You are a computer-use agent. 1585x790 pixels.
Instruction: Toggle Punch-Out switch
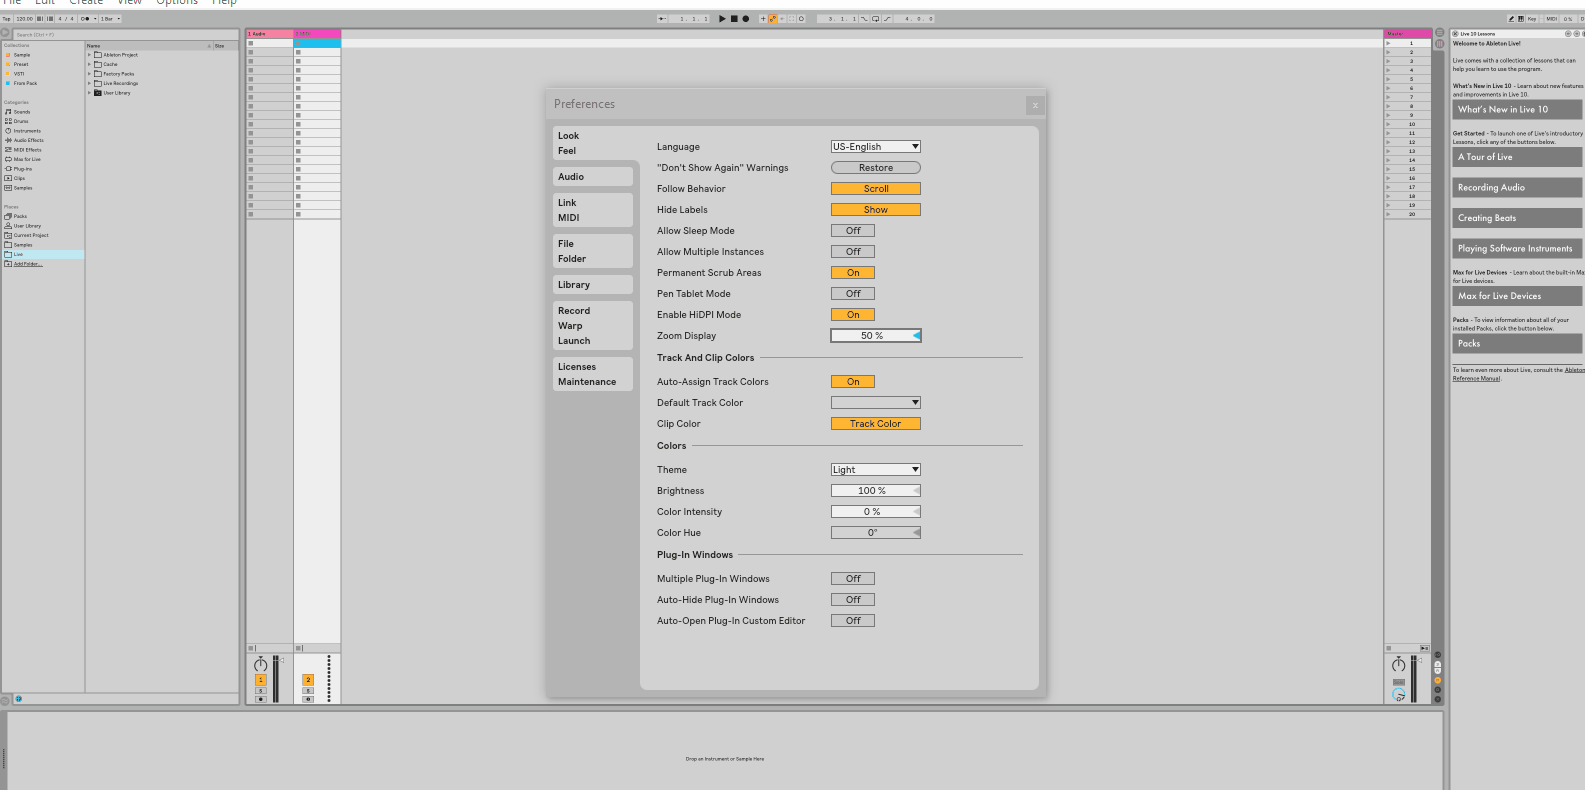pos(887,19)
